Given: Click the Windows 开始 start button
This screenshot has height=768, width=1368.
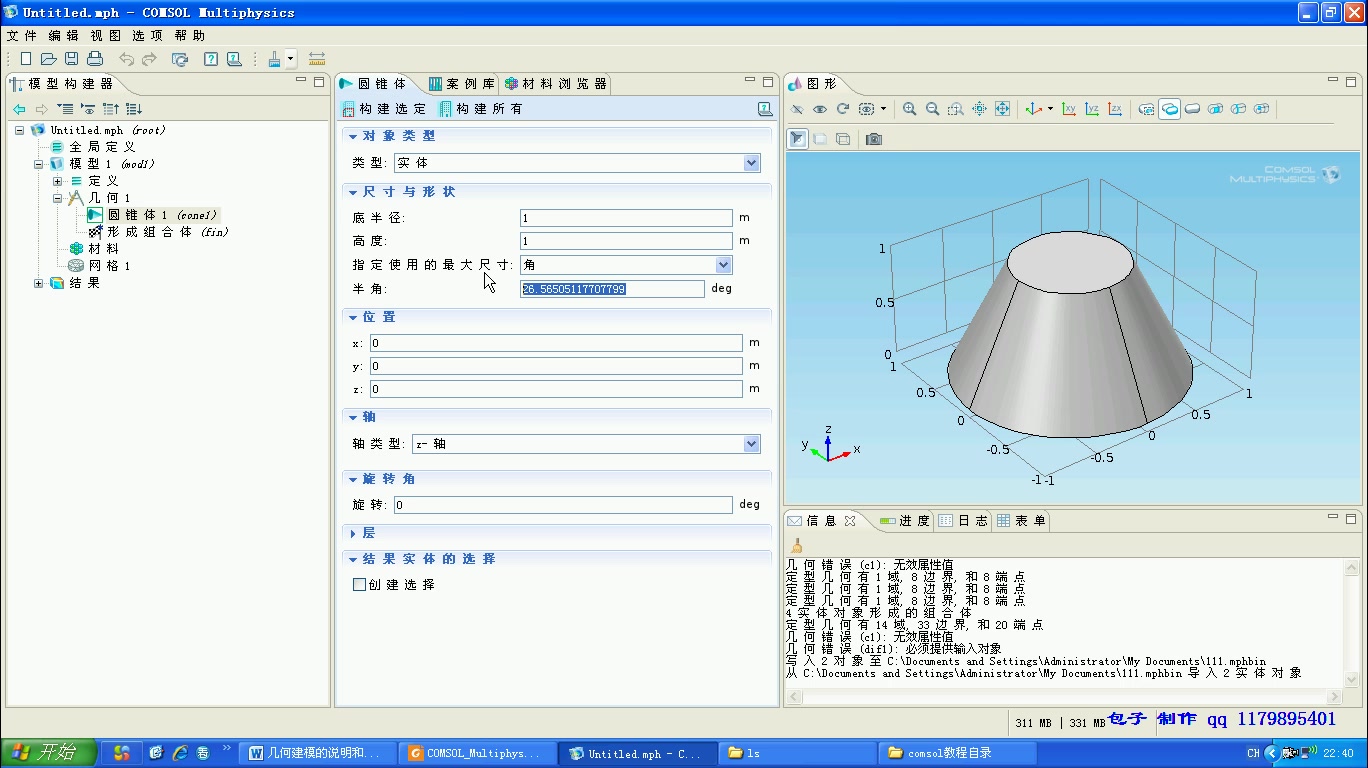Looking at the screenshot, I should (x=49, y=753).
